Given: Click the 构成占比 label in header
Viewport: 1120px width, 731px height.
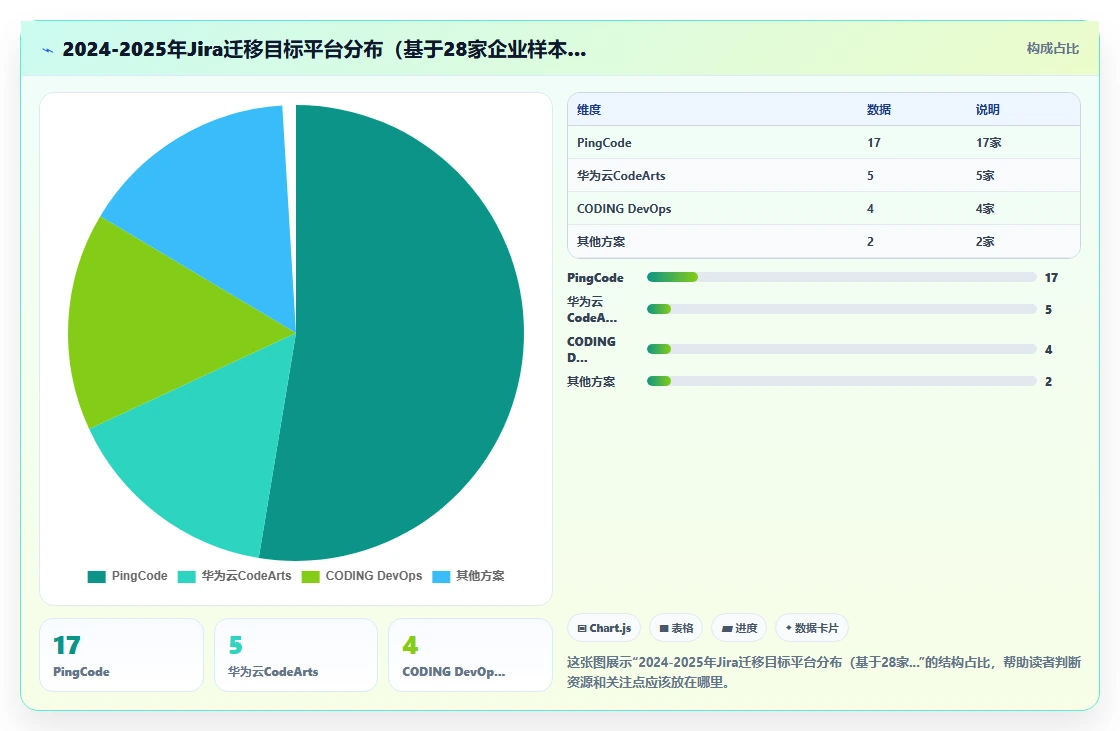Looking at the screenshot, I should coord(1052,49).
